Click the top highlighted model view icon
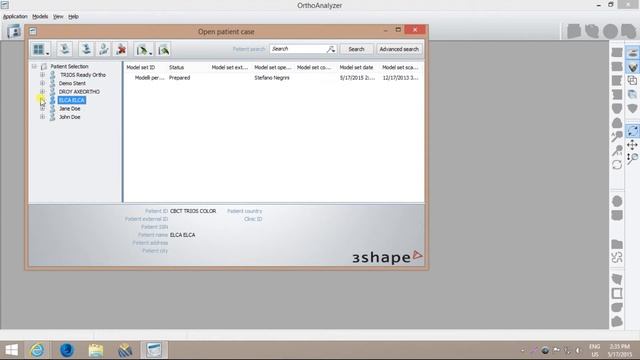 pyautogui.click(x=633, y=53)
